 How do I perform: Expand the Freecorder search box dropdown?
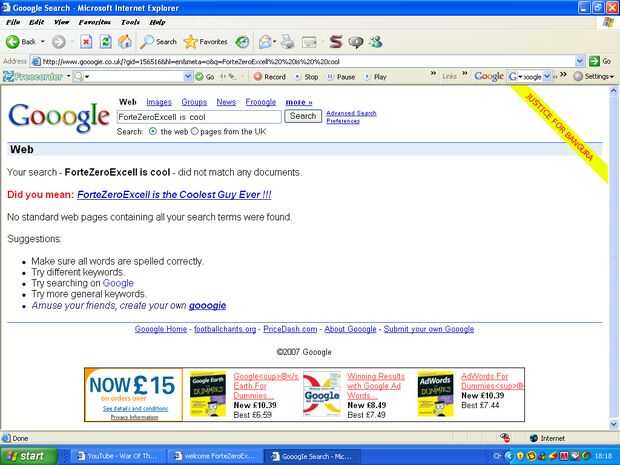click(188, 76)
